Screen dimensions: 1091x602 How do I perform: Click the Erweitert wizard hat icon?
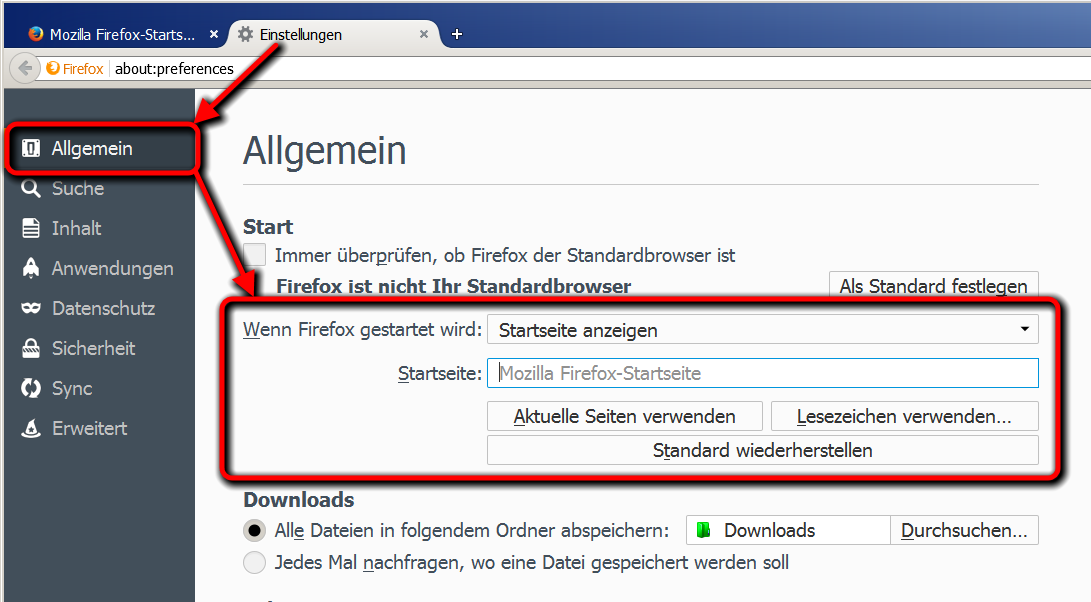click(x=31, y=429)
